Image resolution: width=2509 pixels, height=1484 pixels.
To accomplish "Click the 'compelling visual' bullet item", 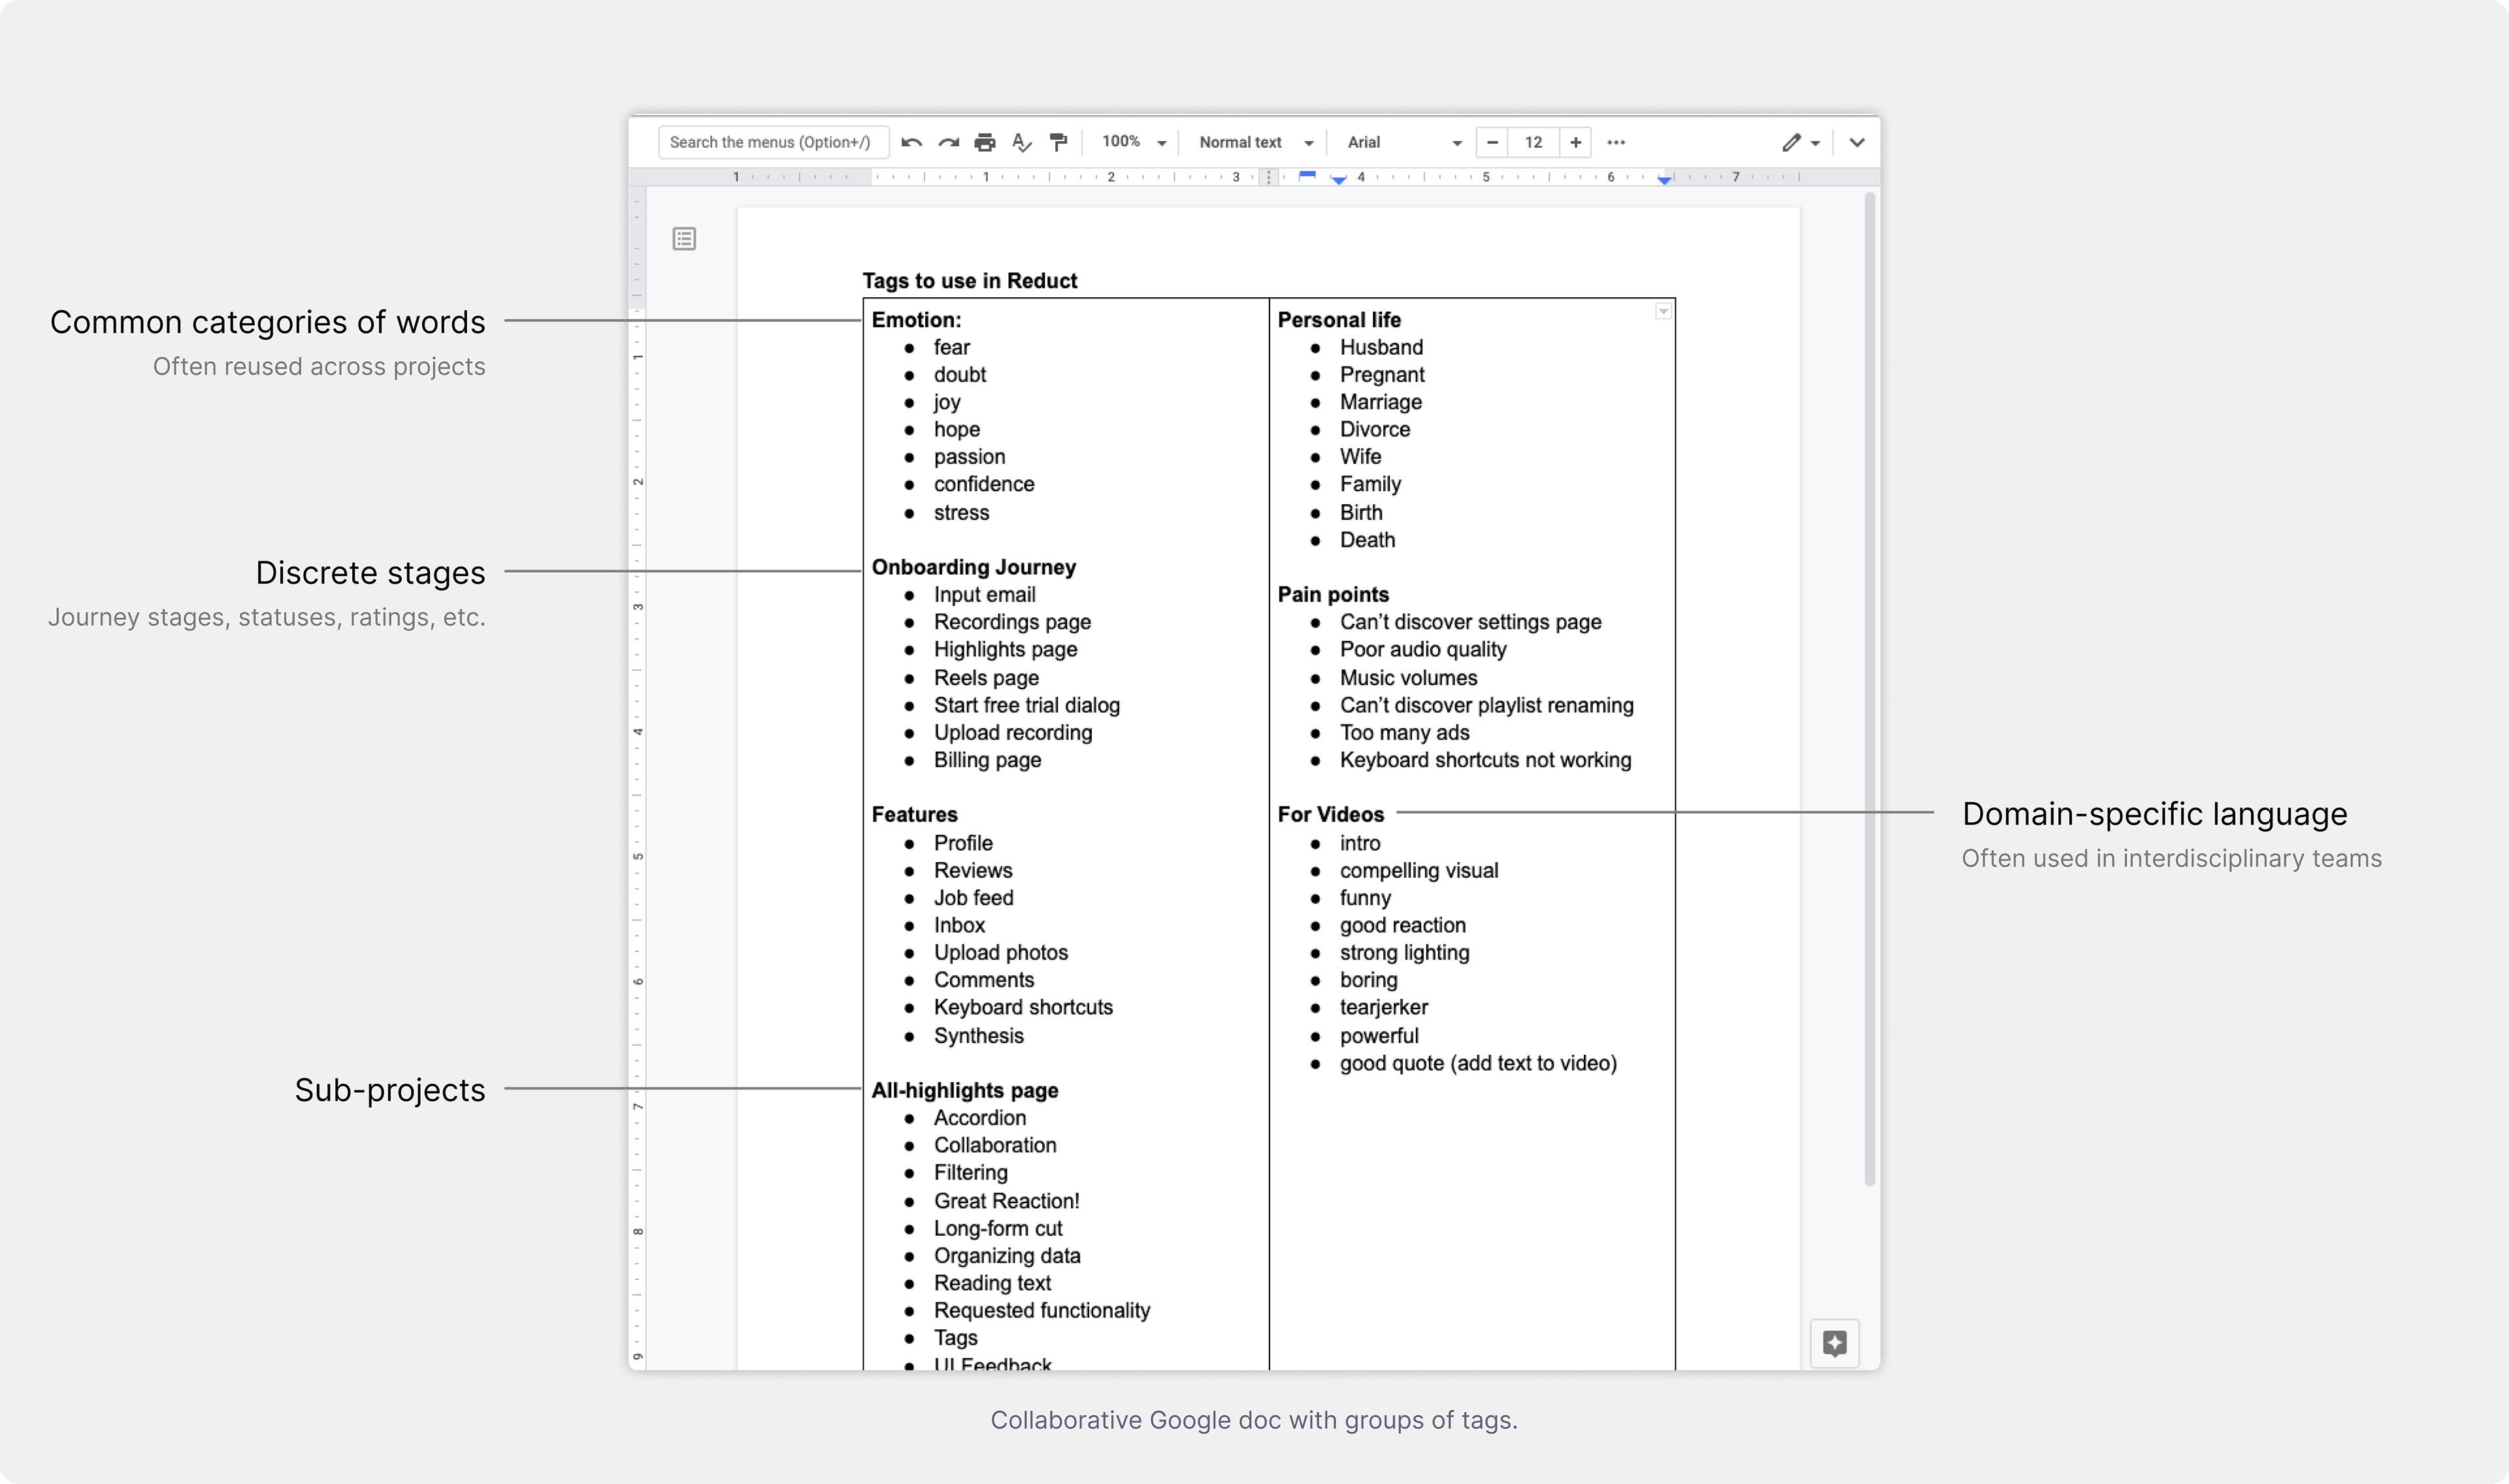I will (1419, 871).
